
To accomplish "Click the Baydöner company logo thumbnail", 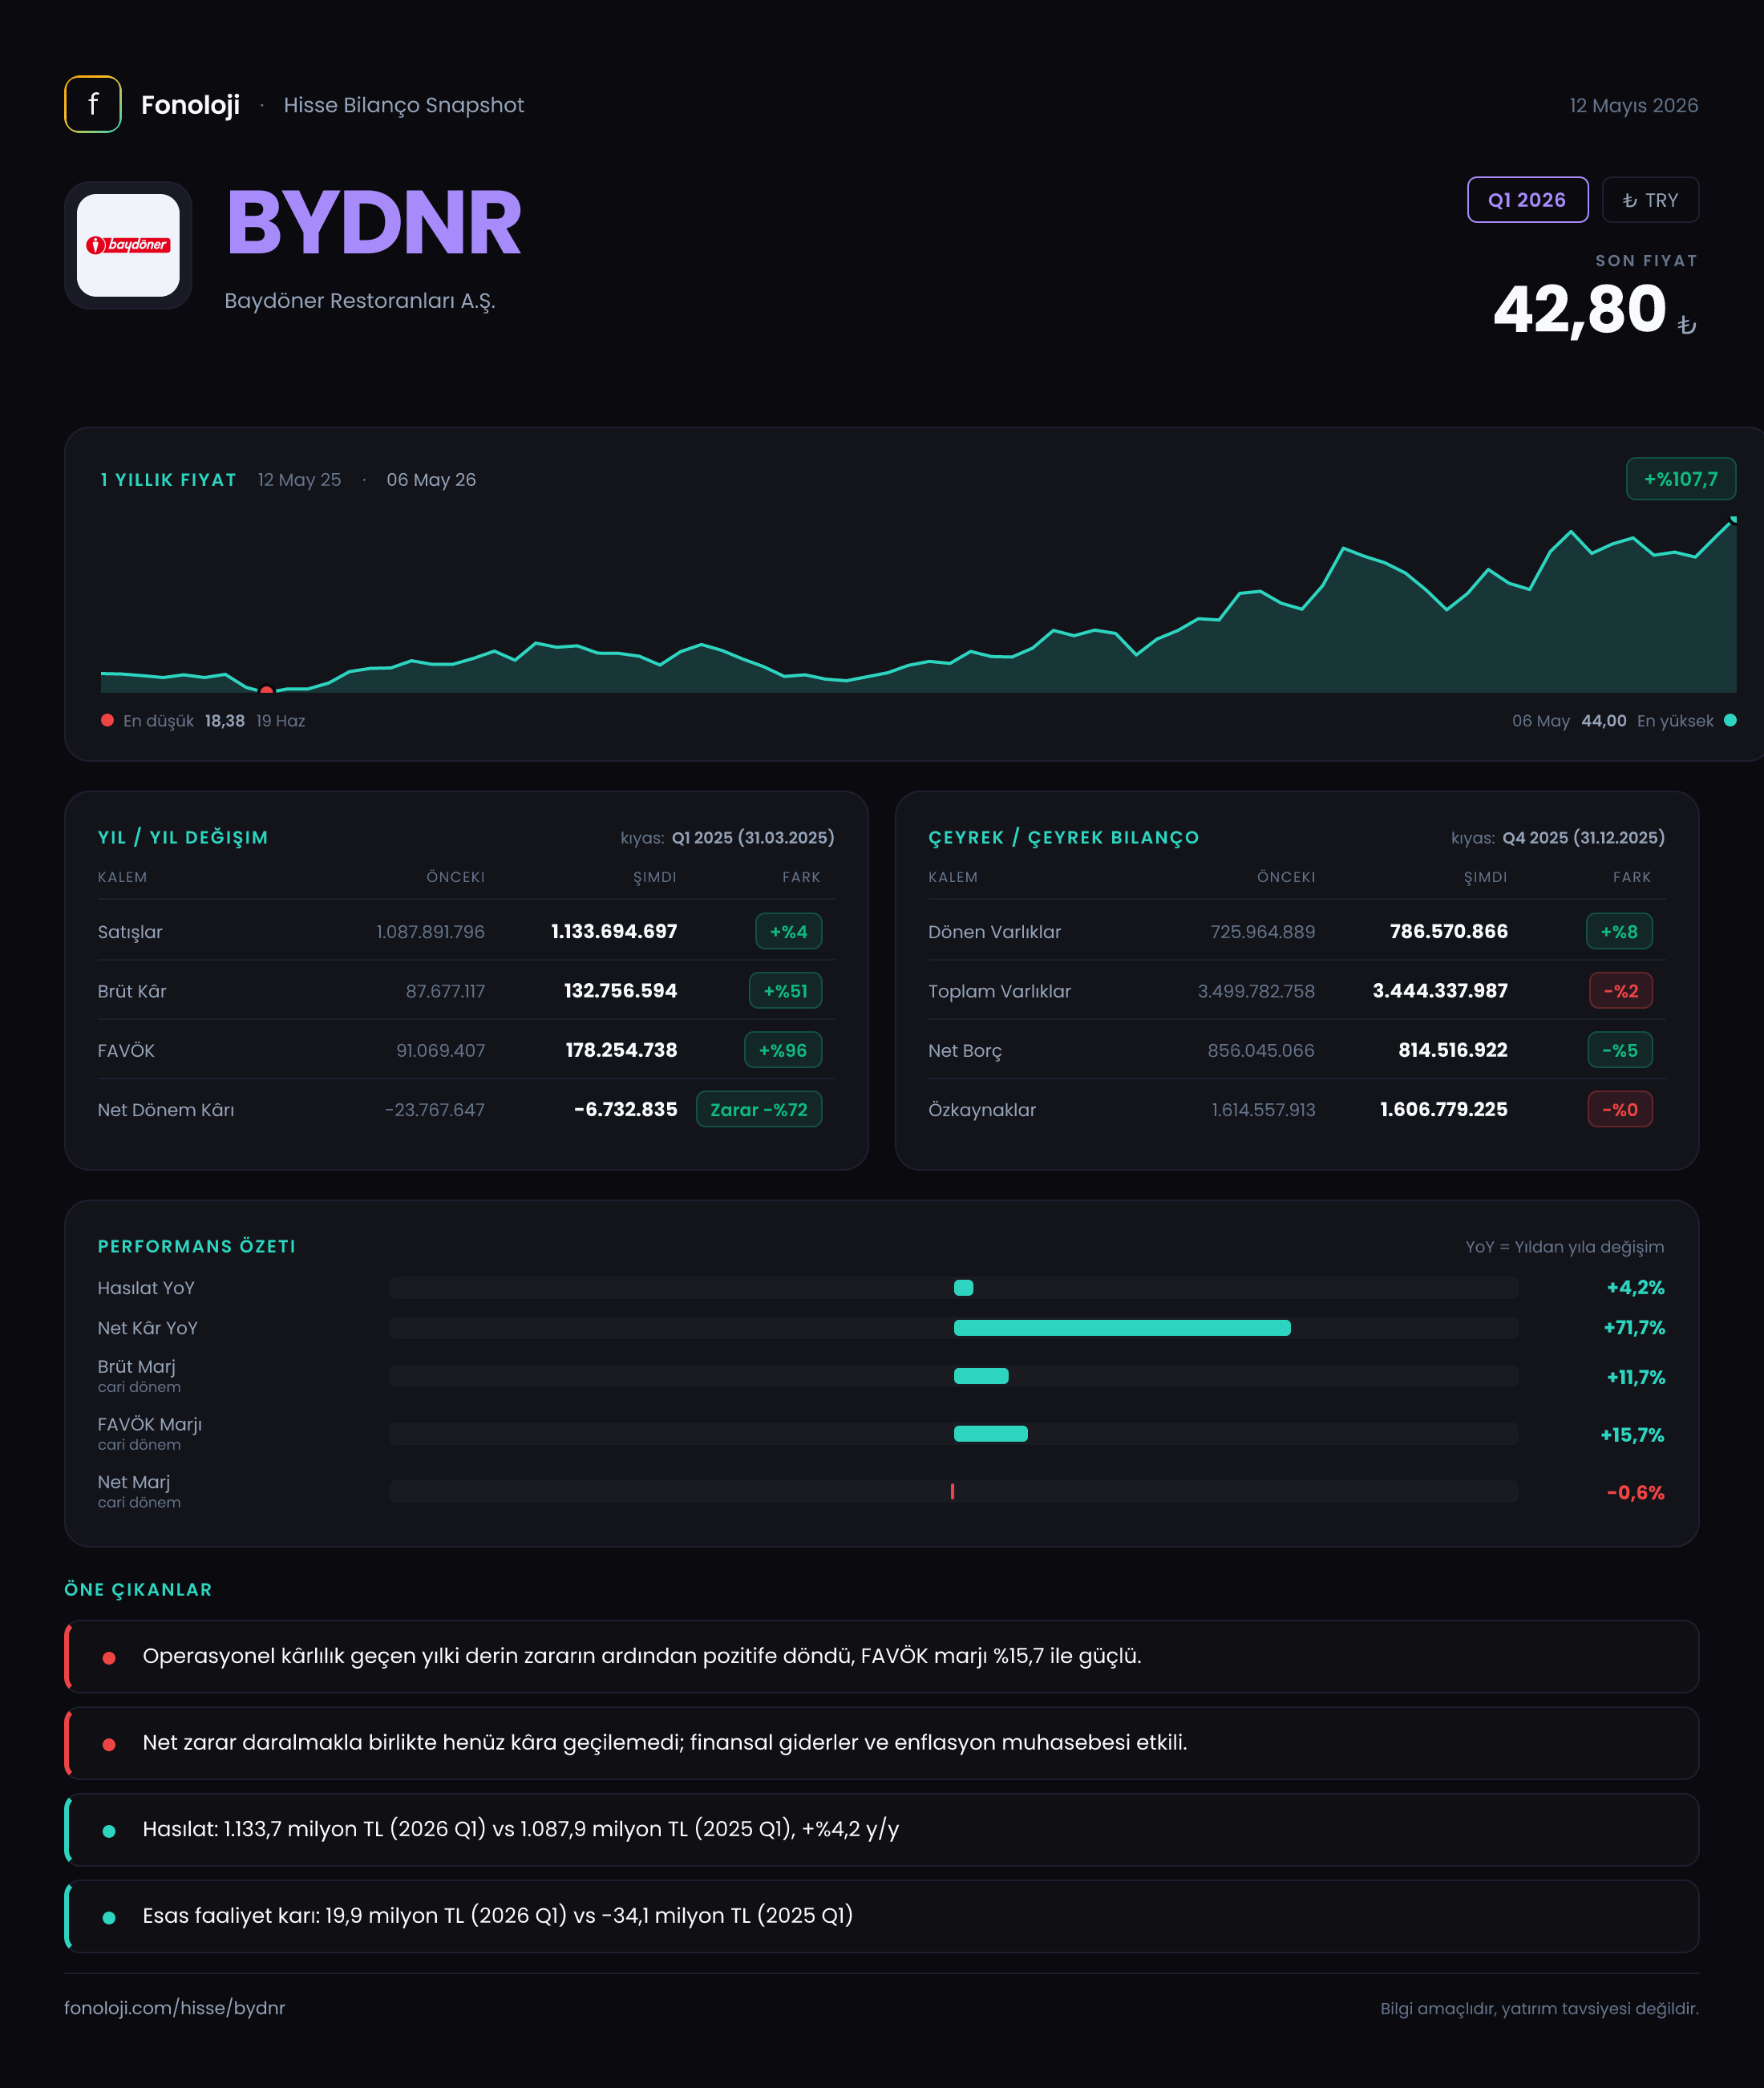I will click(x=128, y=245).
